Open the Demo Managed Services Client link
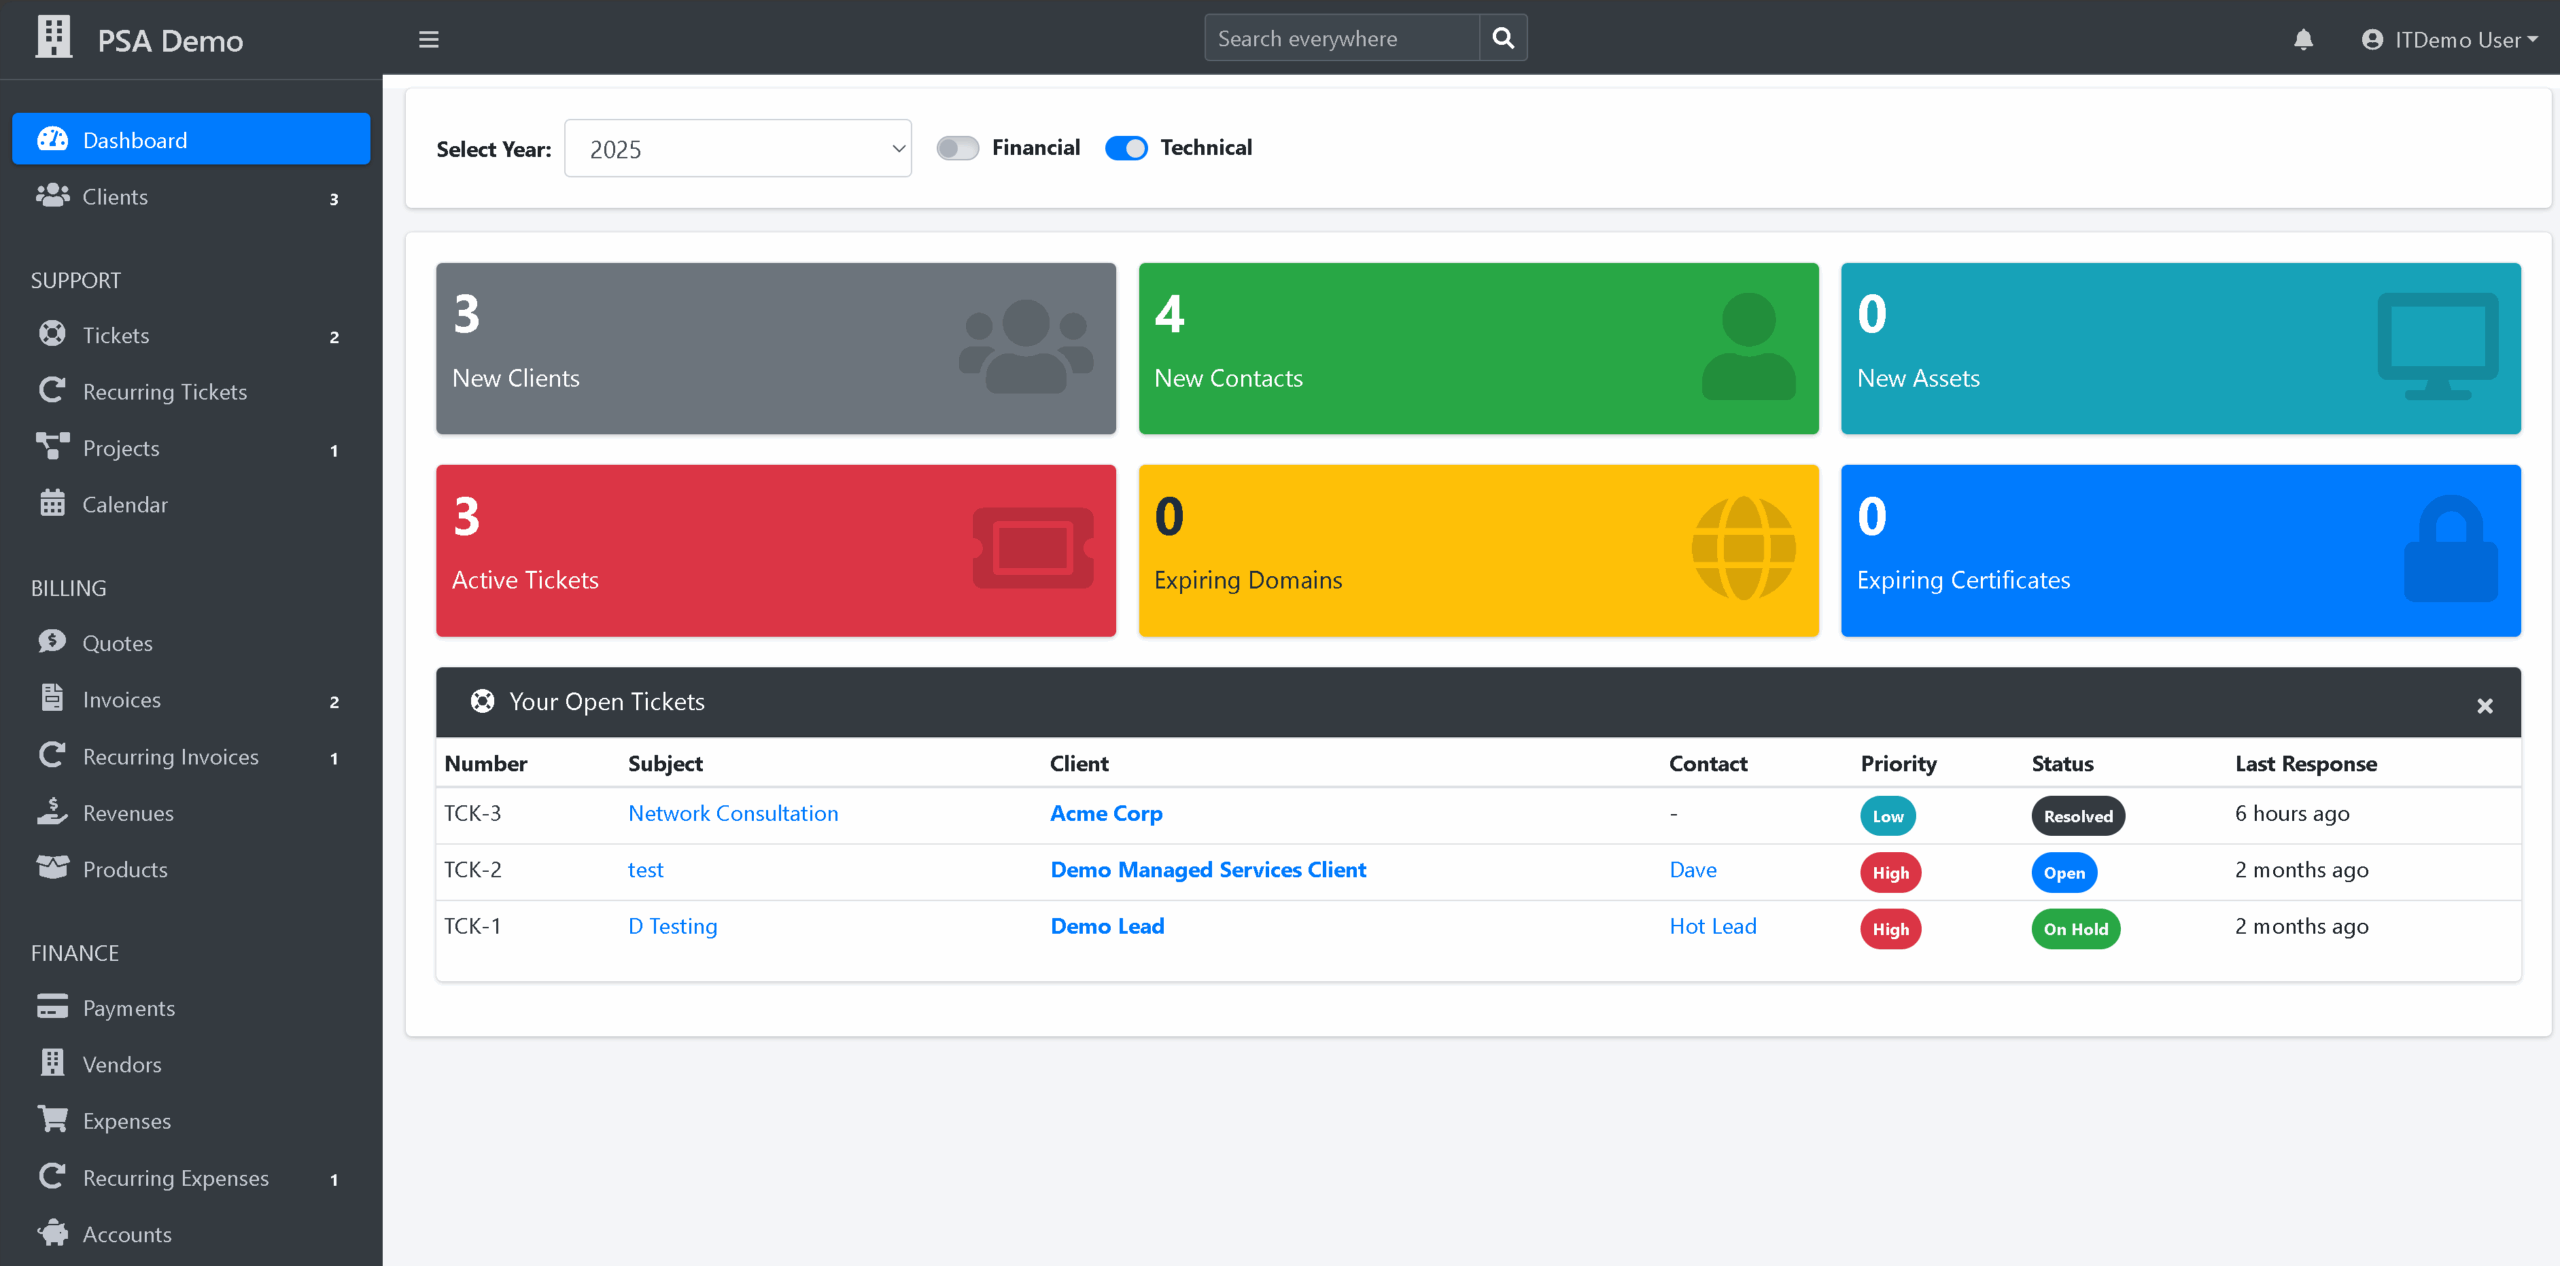Image resolution: width=2560 pixels, height=1266 pixels. (x=1208, y=870)
